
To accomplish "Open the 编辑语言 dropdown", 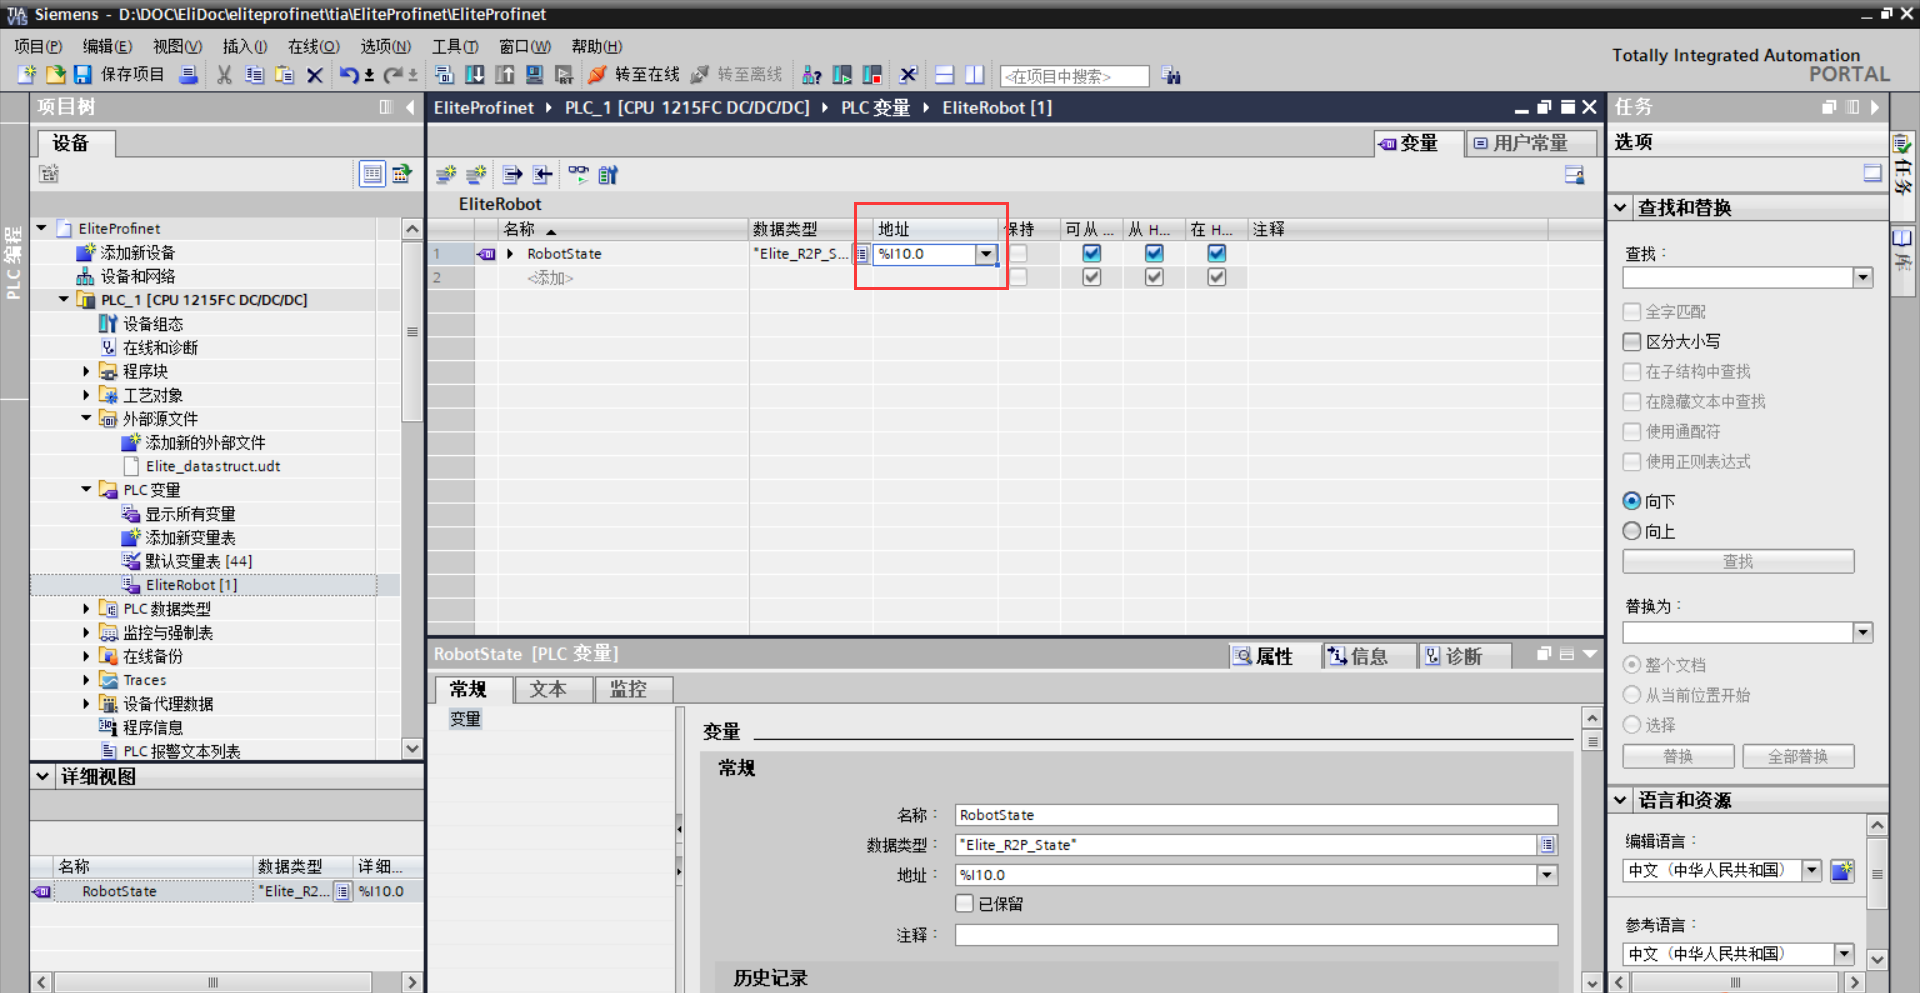I will pyautogui.click(x=1811, y=870).
